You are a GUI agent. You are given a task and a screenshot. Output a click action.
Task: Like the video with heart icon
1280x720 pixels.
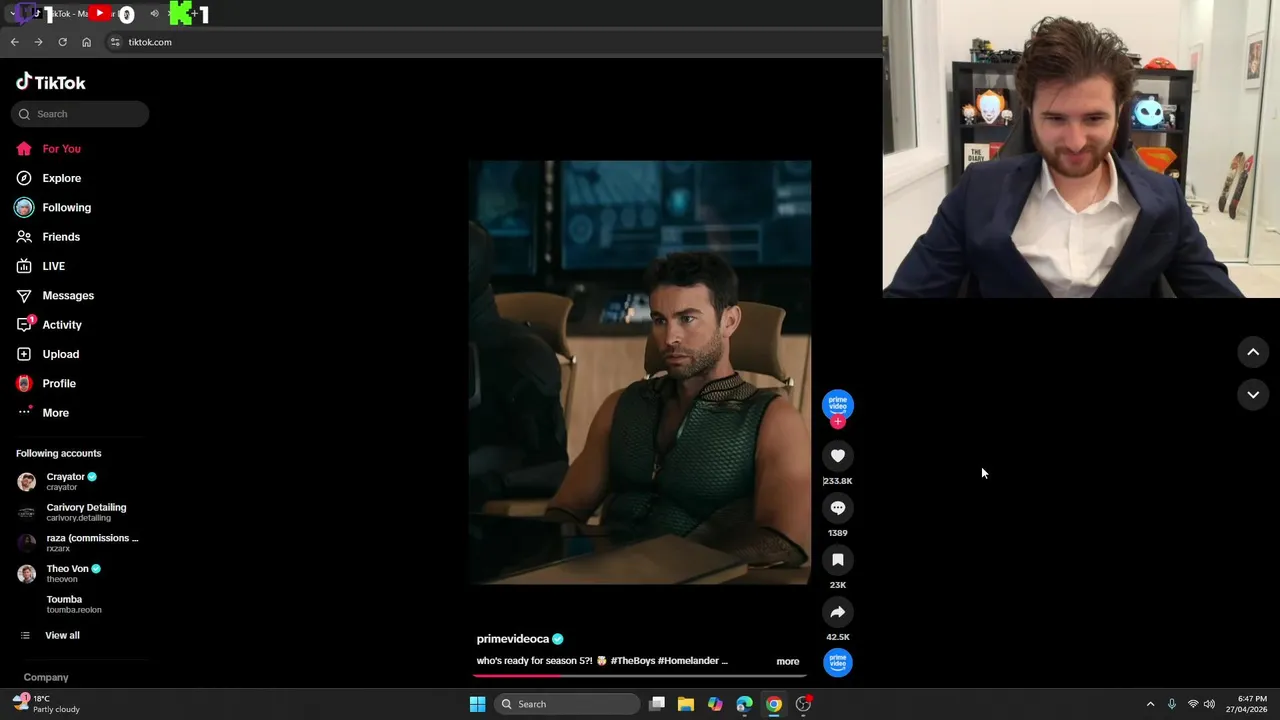tap(838, 456)
